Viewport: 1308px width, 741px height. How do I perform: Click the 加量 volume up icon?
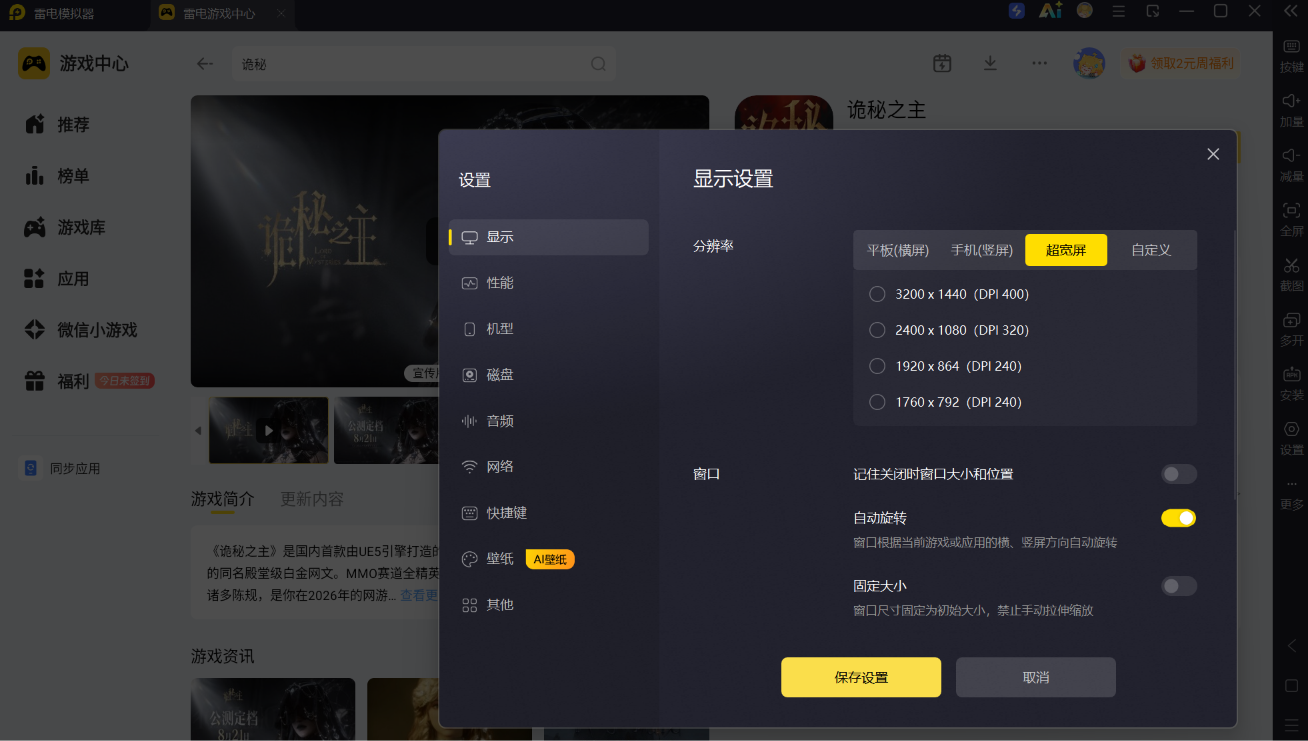pyautogui.click(x=1291, y=102)
